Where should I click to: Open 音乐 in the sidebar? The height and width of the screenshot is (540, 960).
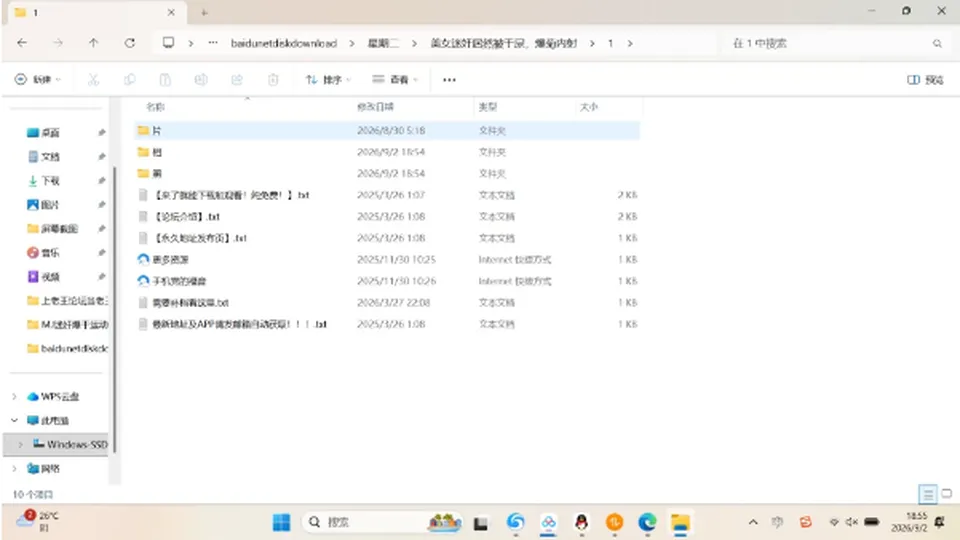click(x=50, y=252)
